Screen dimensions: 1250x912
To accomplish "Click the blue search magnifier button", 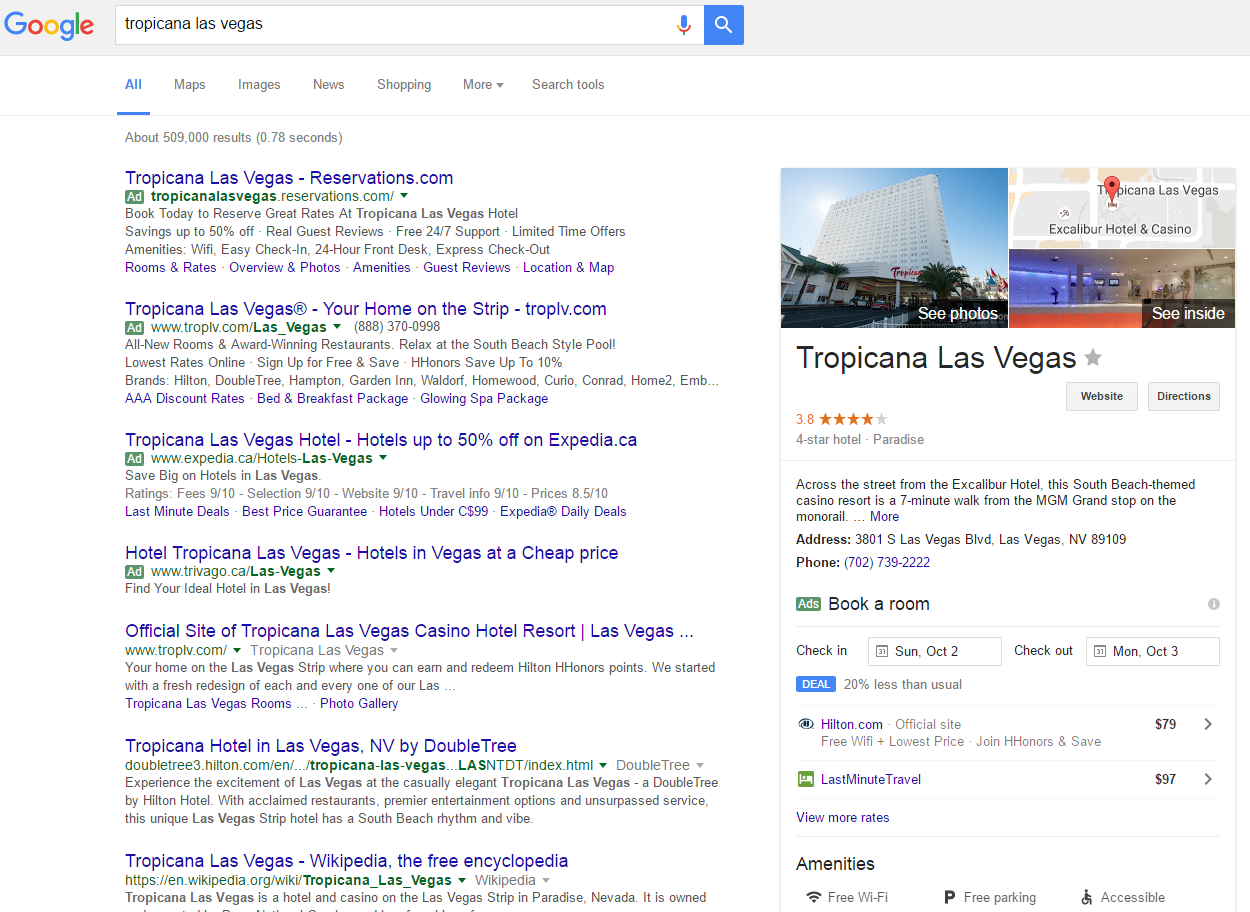I will point(723,25).
